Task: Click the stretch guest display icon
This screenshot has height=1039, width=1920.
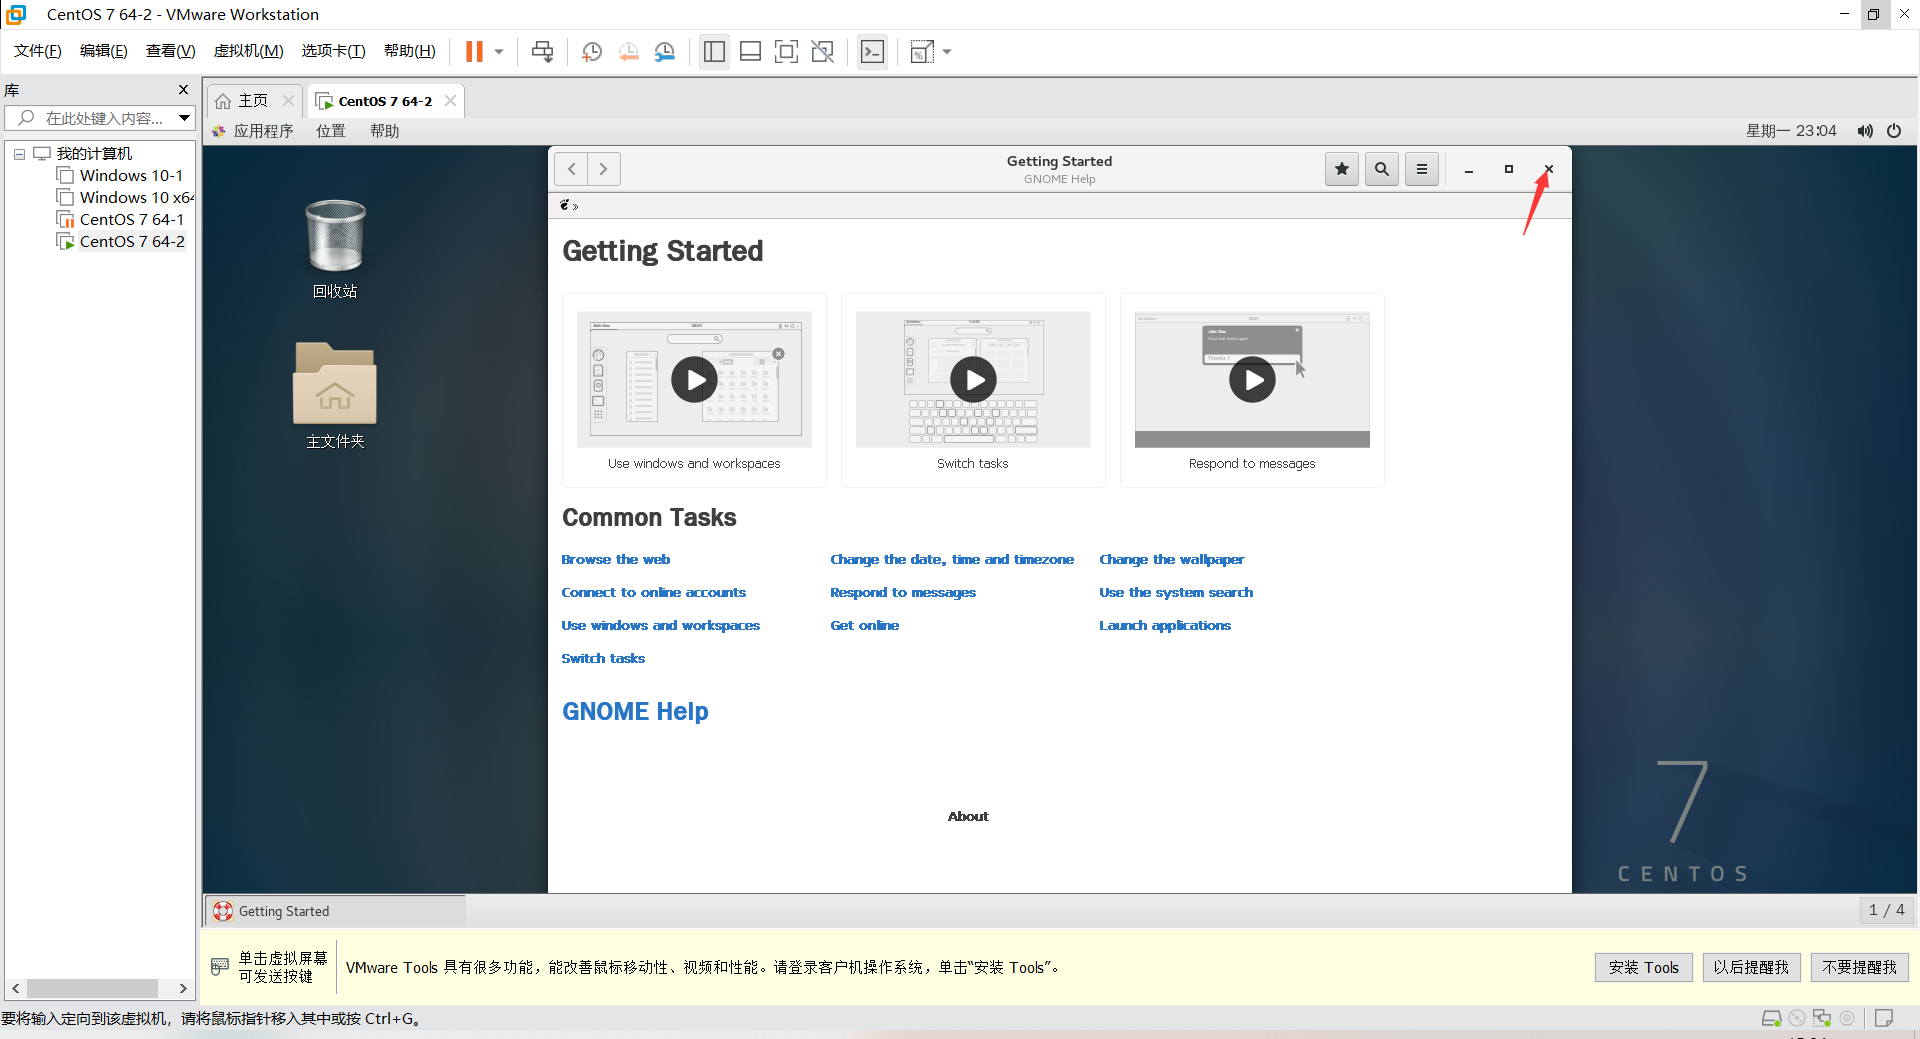Action: point(922,52)
